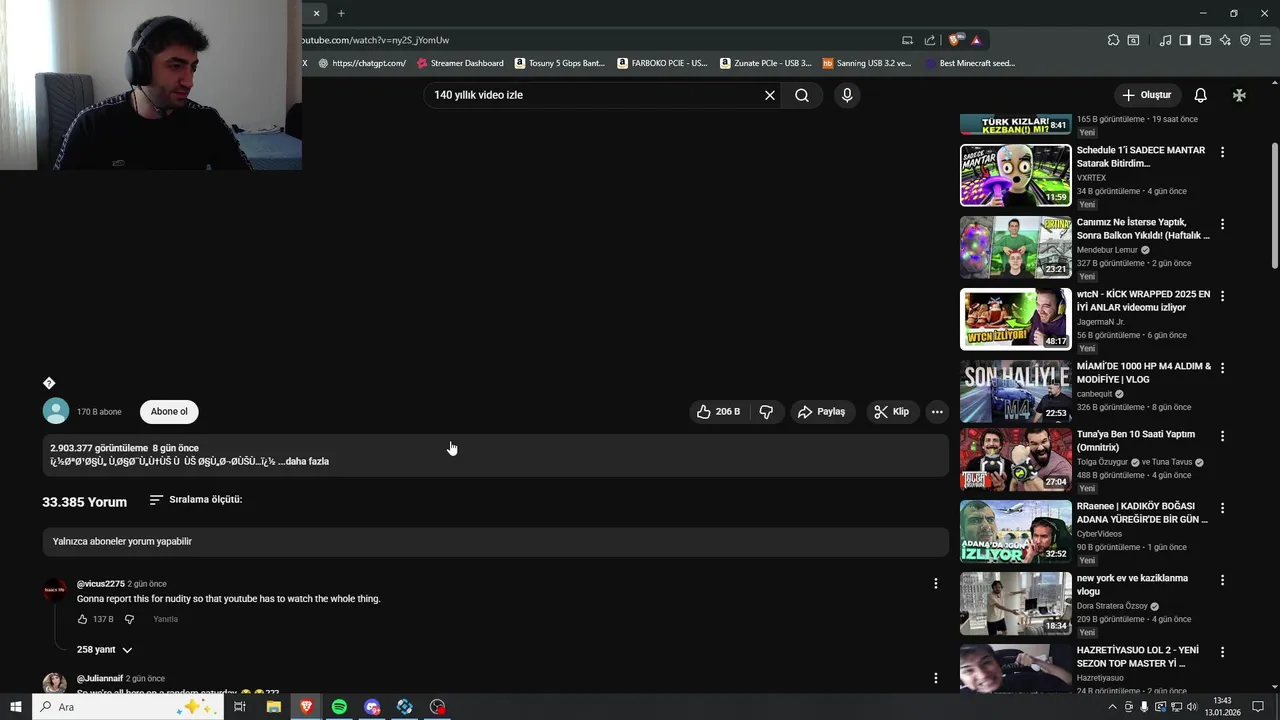
Task: Close the current browser tab
Action: point(316,13)
